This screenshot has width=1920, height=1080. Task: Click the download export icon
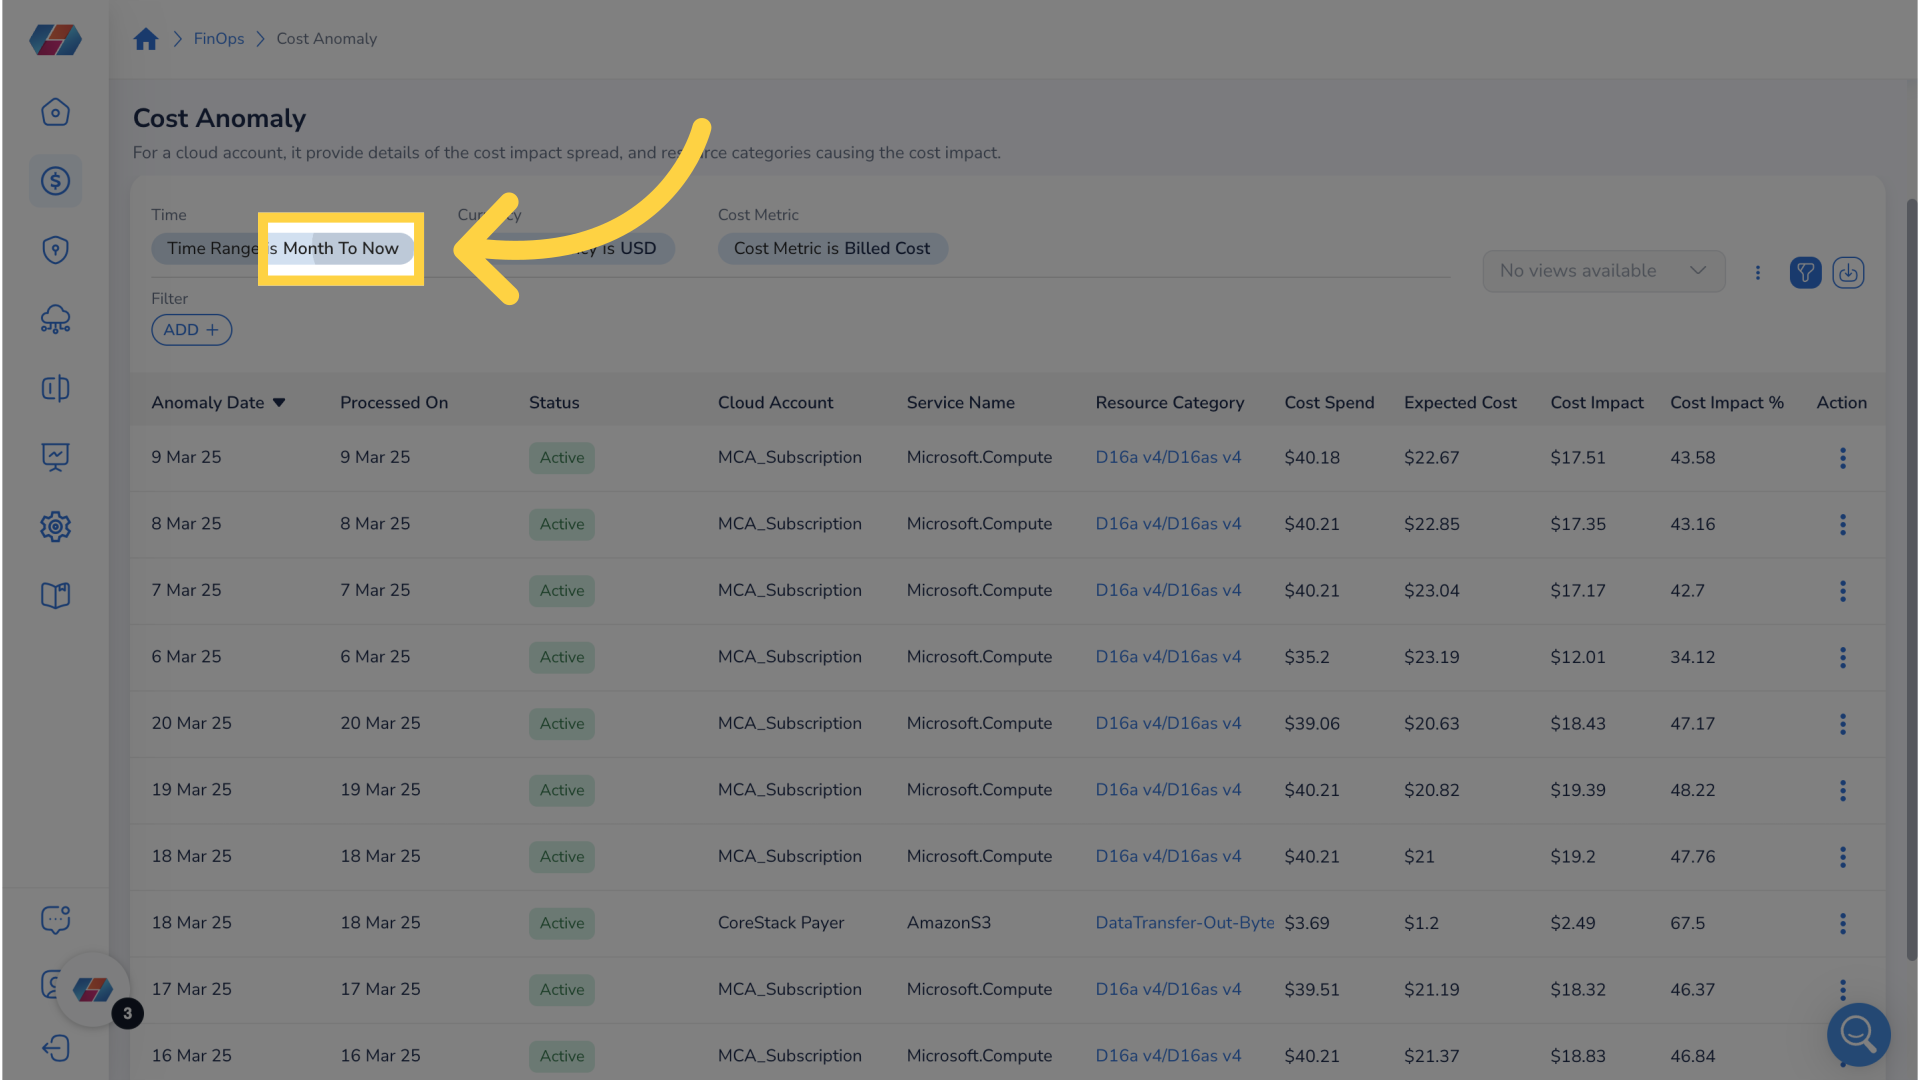[x=1848, y=272]
